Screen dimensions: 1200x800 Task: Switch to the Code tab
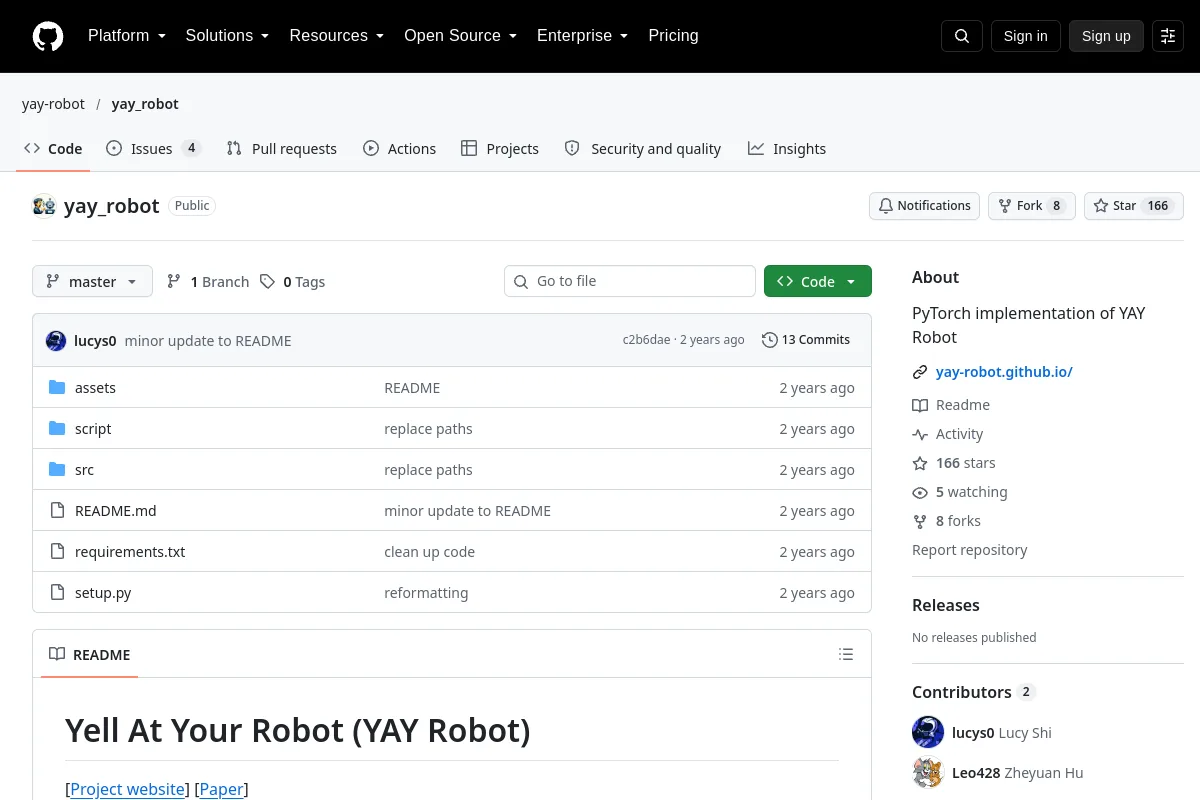pyautogui.click(x=53, y=148)
